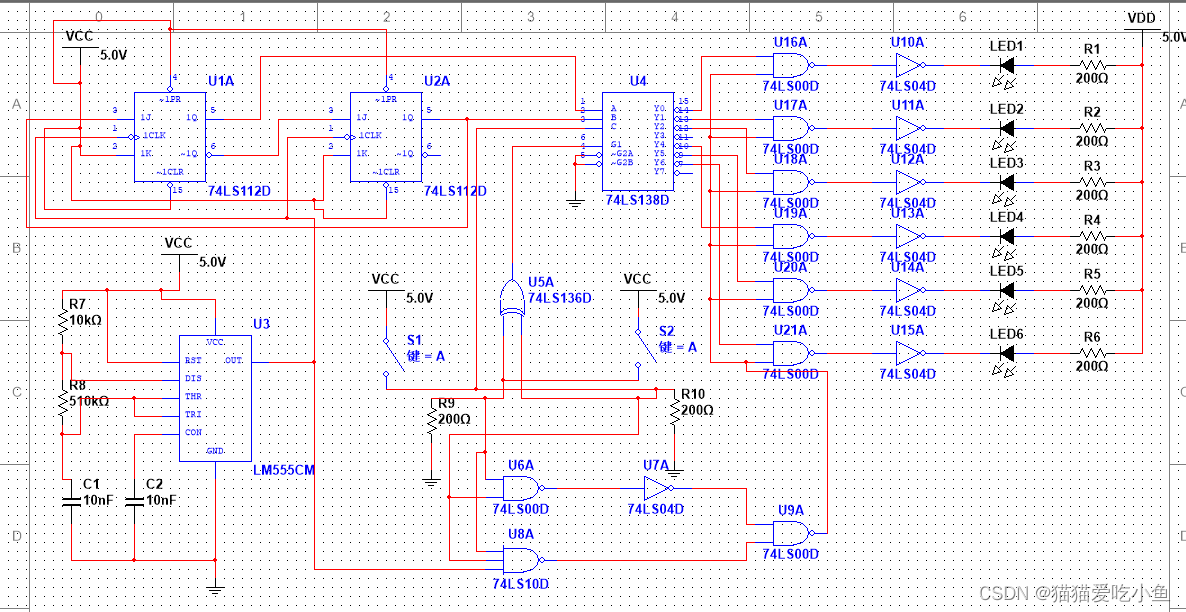Select the ground symbol below U4
The height and width of the screenshot is (612, 1186).
[x=576, y=201]
